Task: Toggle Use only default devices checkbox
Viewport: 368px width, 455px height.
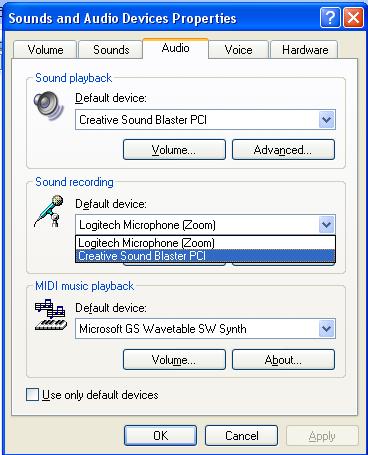Action: (32, 395)
